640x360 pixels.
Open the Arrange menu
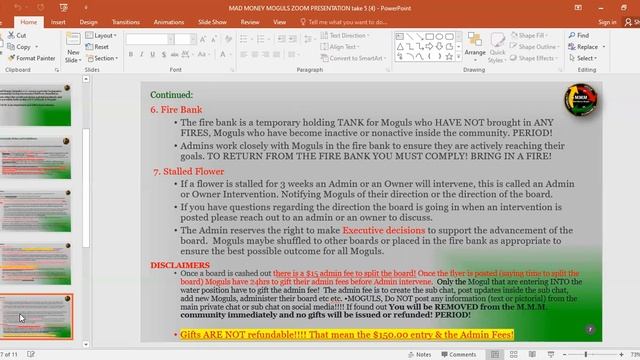[475, 47]
